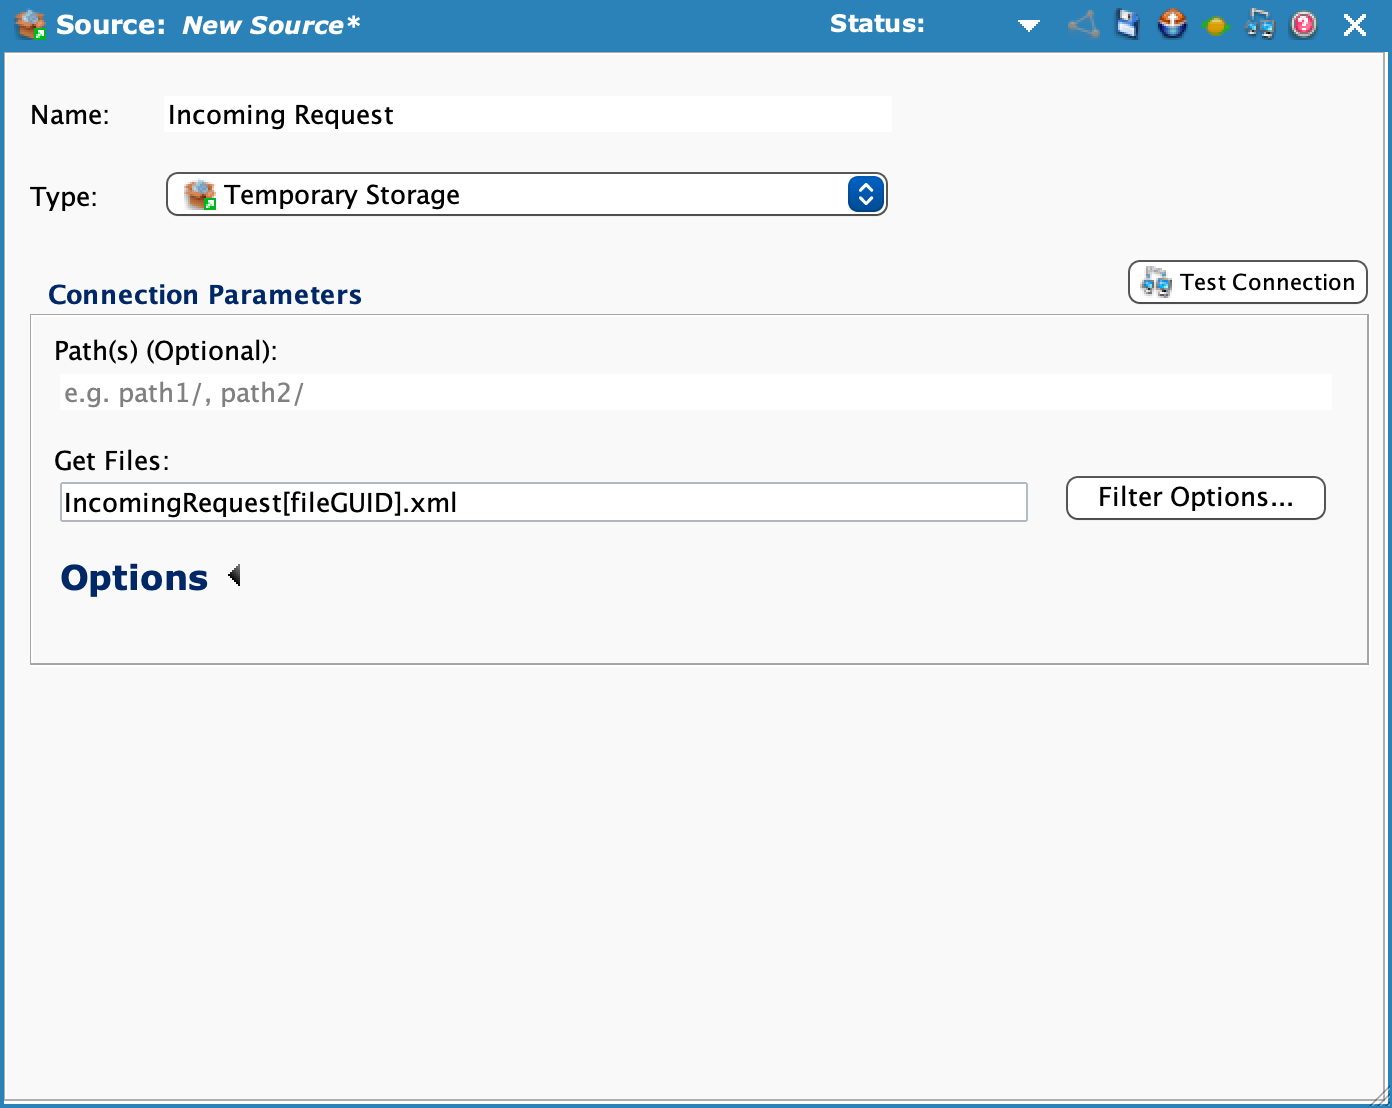This screenshot has width=1392, height=1108.
Task: Click the Options heading text
Action: (x=134, y=578)
